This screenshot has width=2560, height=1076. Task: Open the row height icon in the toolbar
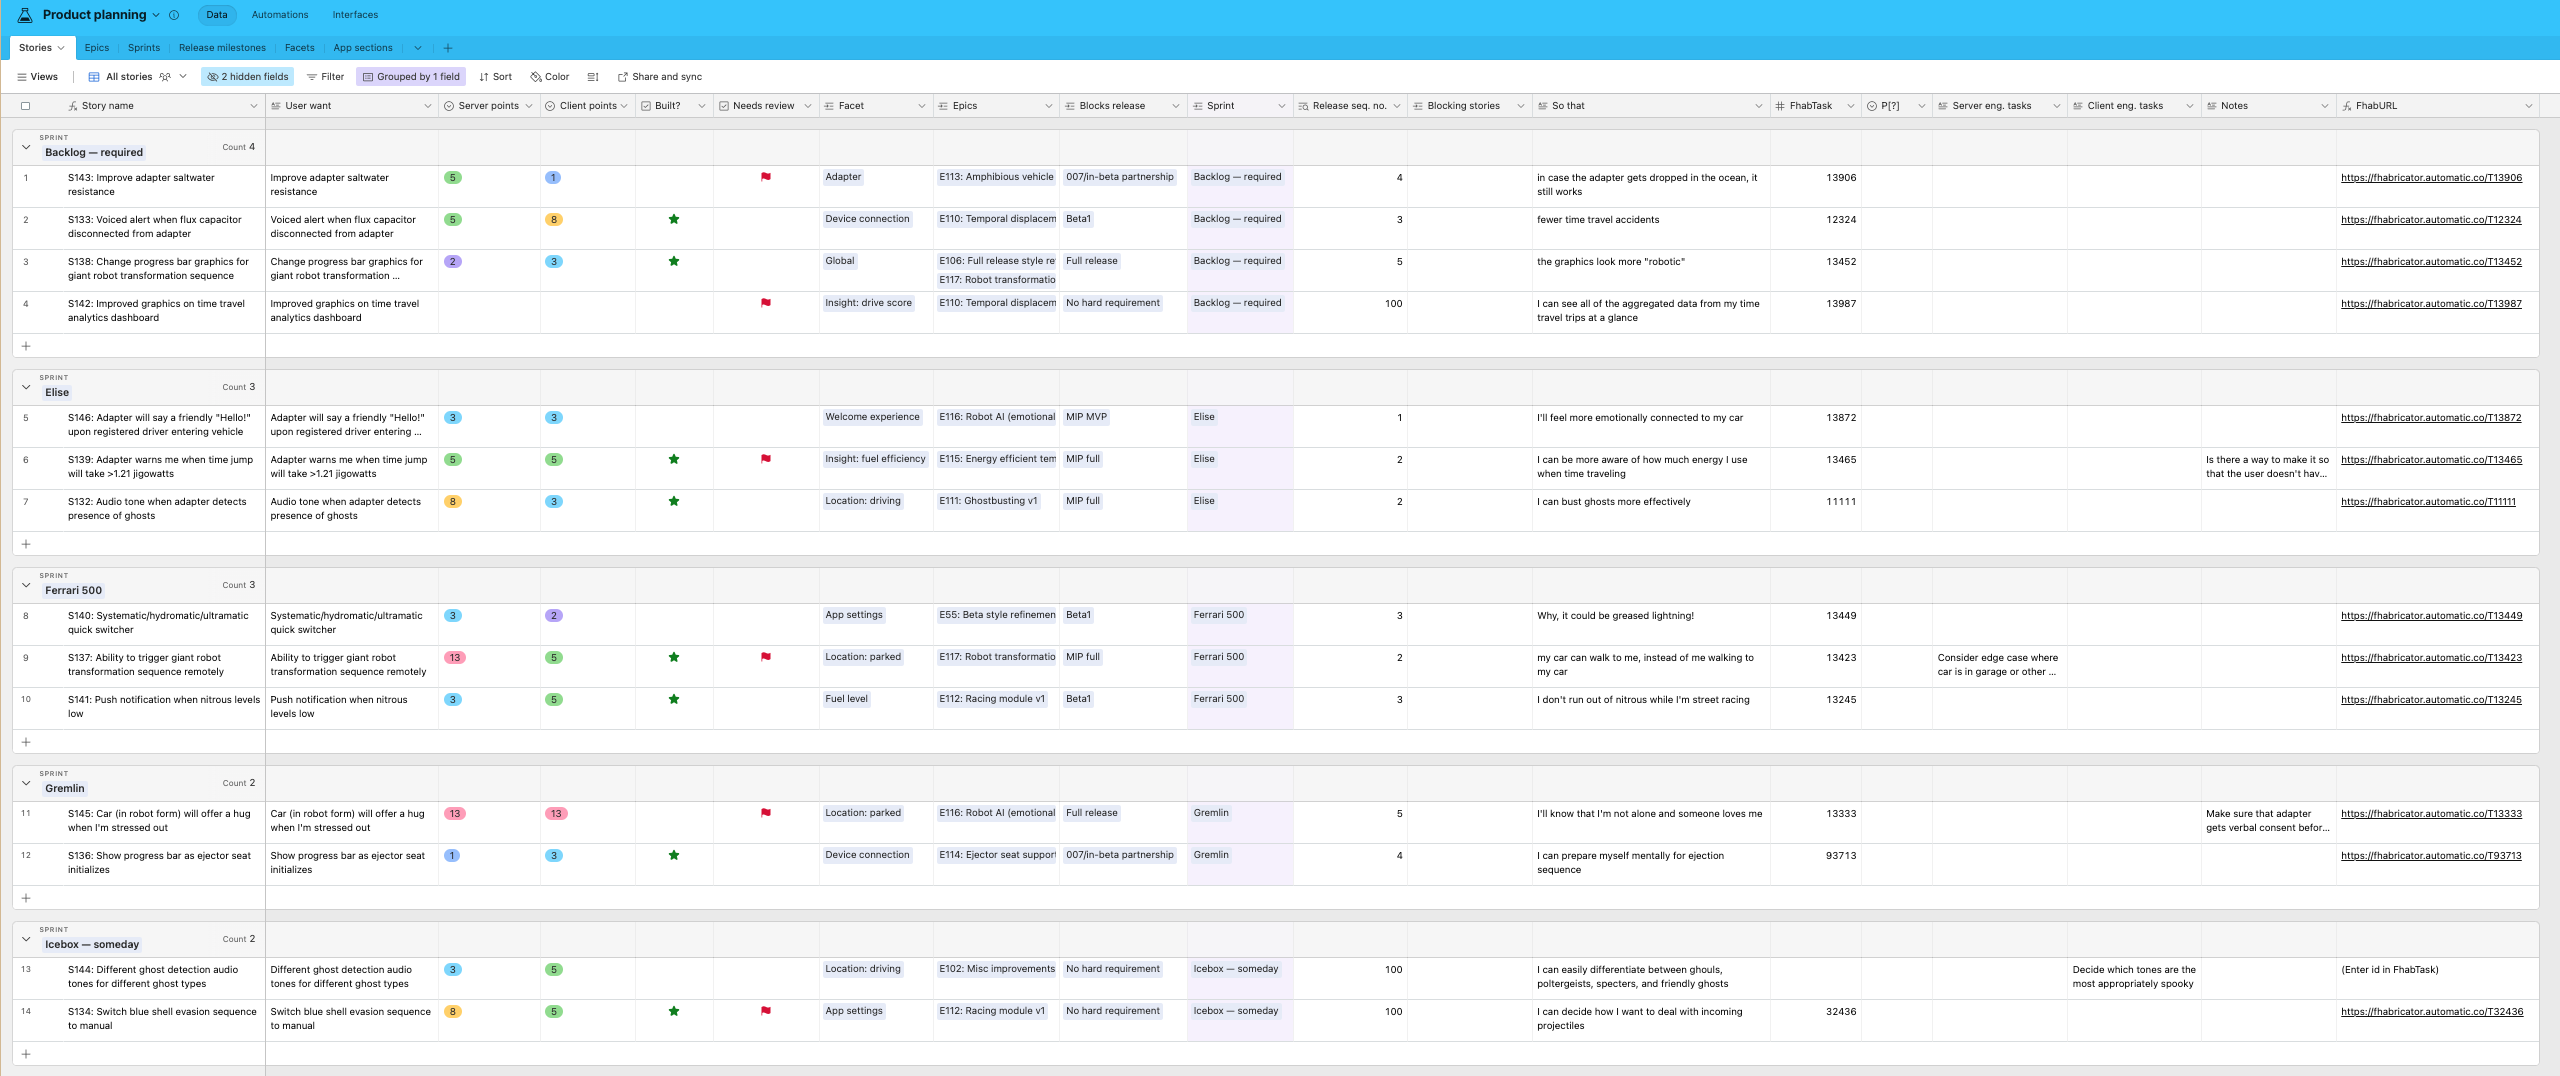pos(593,77)
